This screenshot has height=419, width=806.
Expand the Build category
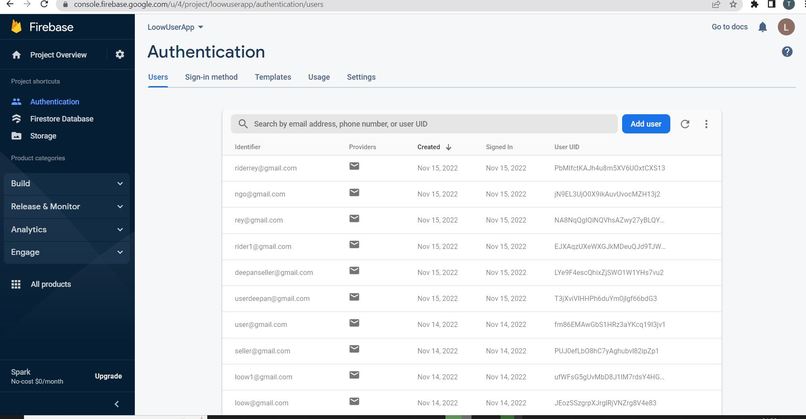tap(67, 184)
